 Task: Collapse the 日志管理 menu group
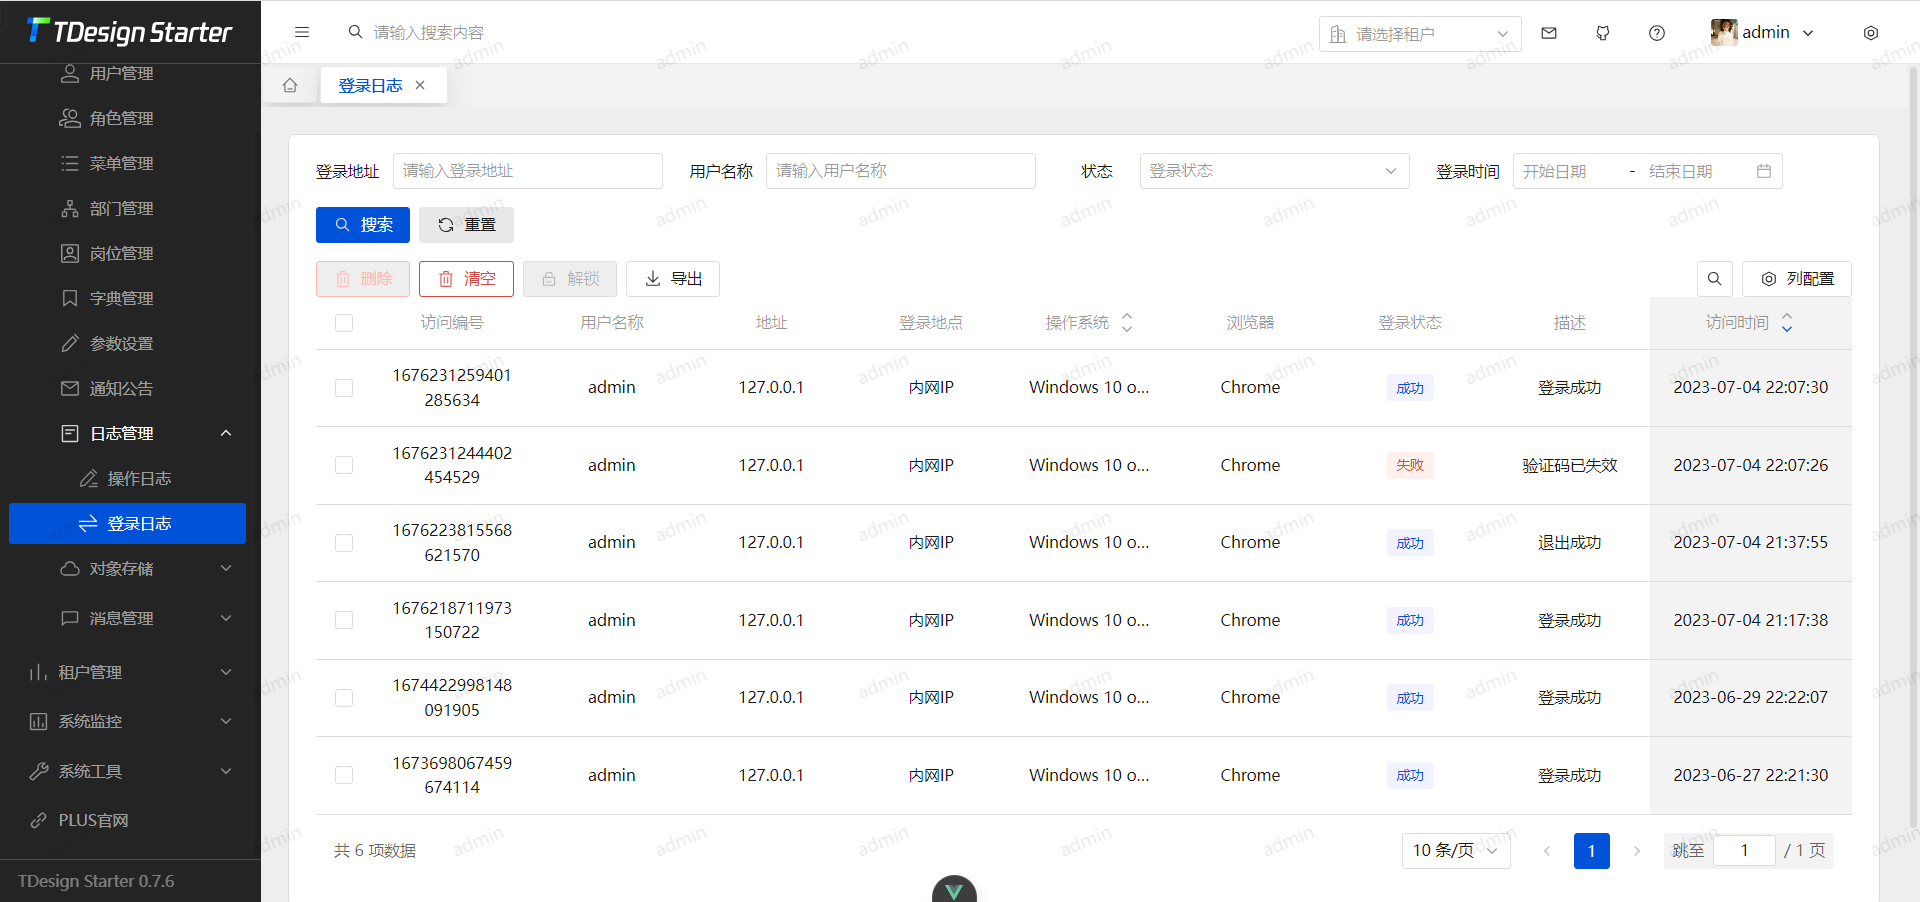(x=127, y=433)
